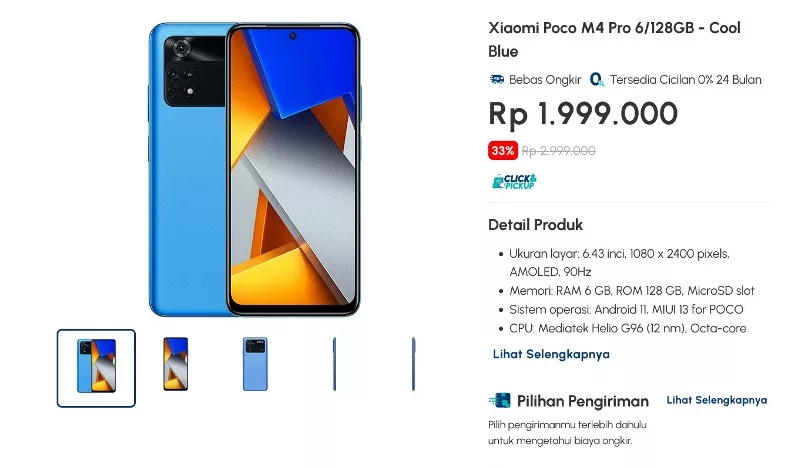Click the red 33% discount badge
Image resolution: width=800 pixels, height=468 pixels.
(503, 151)
